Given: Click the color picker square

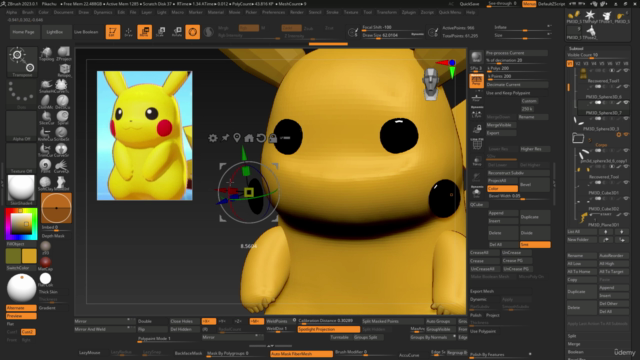Looking at the screenshot, I should tap(21, 224).
